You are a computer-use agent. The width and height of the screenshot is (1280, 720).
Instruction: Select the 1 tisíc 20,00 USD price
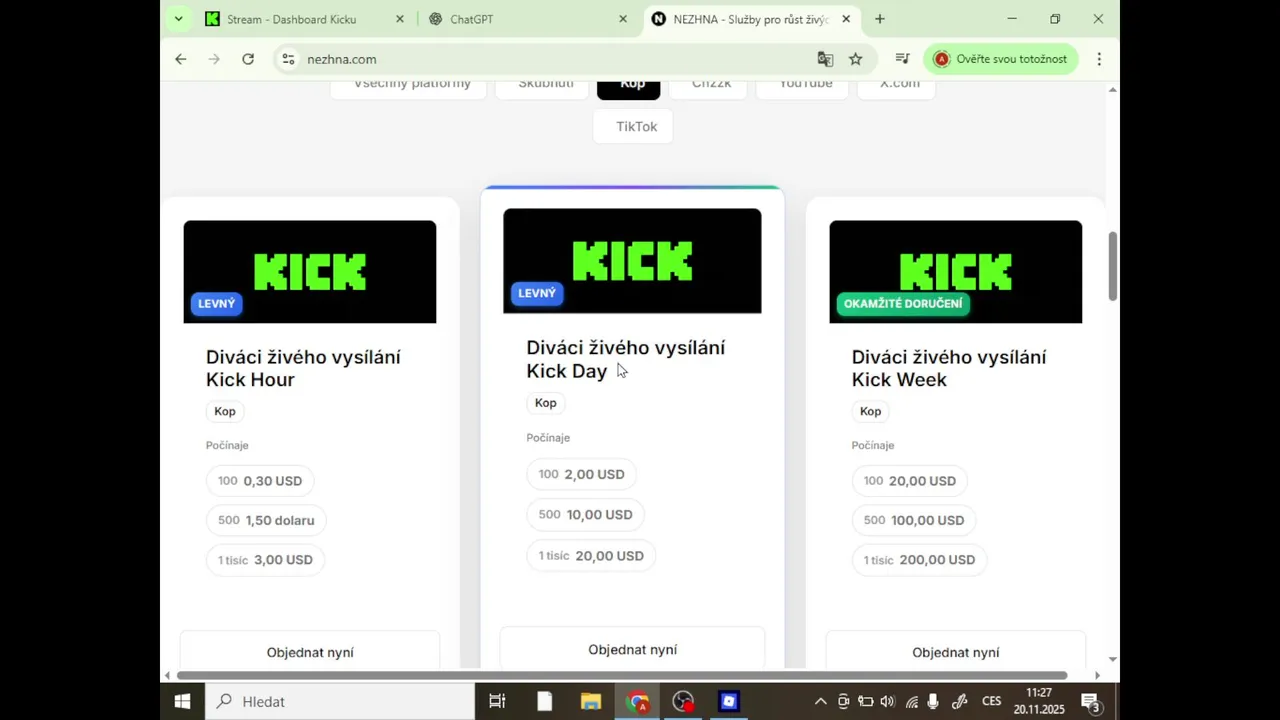point(591,556)
